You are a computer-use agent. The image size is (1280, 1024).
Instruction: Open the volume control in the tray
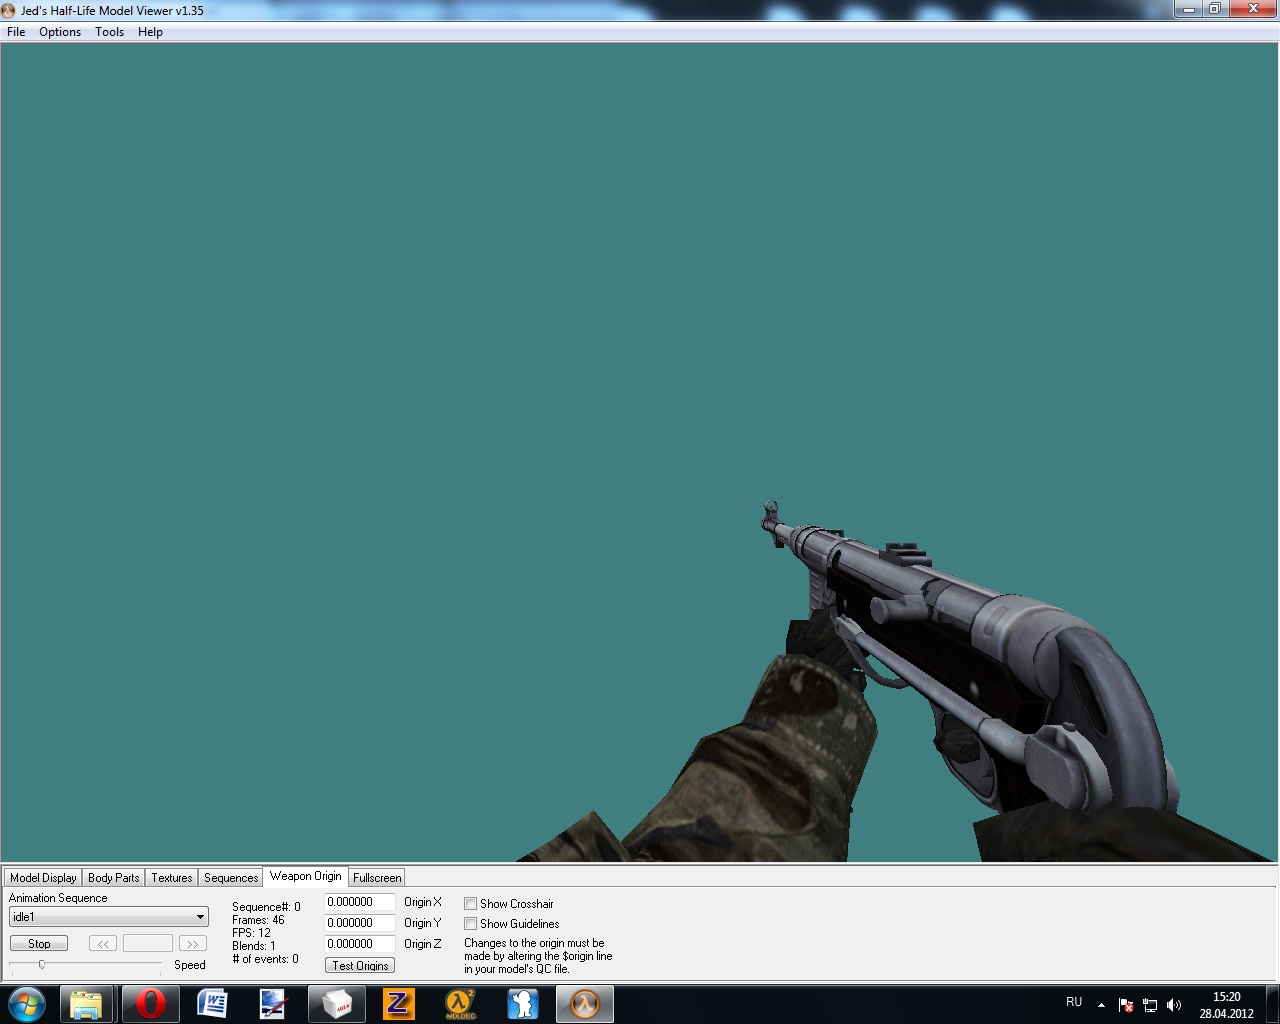pyautogui.click(x=1174, y=1005)
